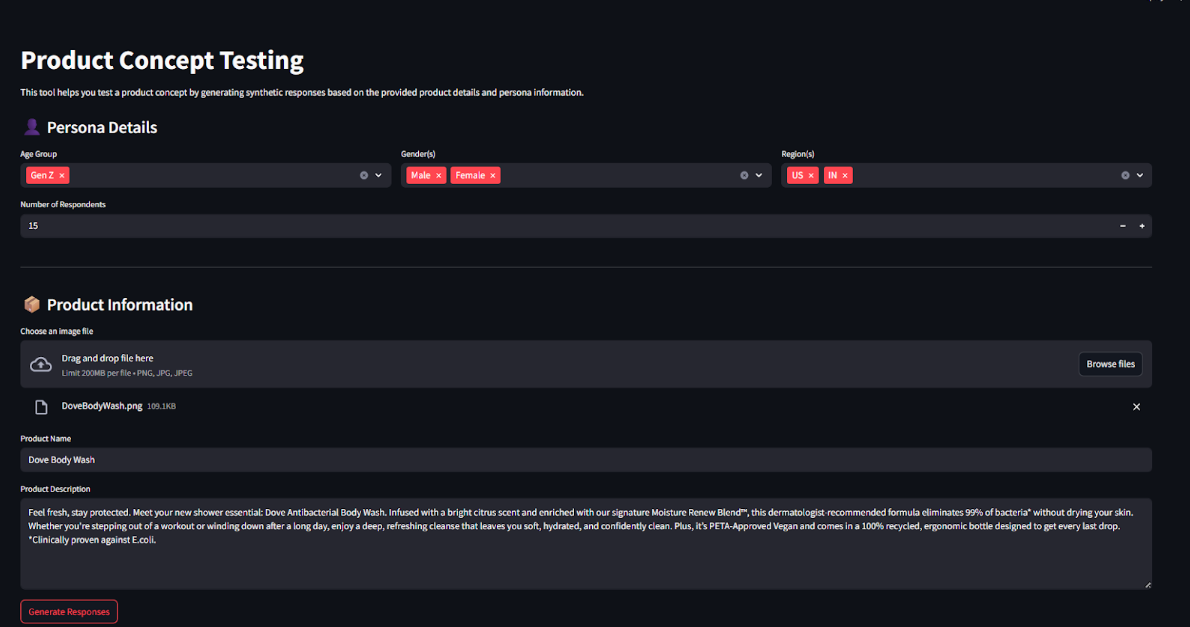The image size is (1190, 627).
Task: Click the Persona Details person icon
Action: [31, 127]
